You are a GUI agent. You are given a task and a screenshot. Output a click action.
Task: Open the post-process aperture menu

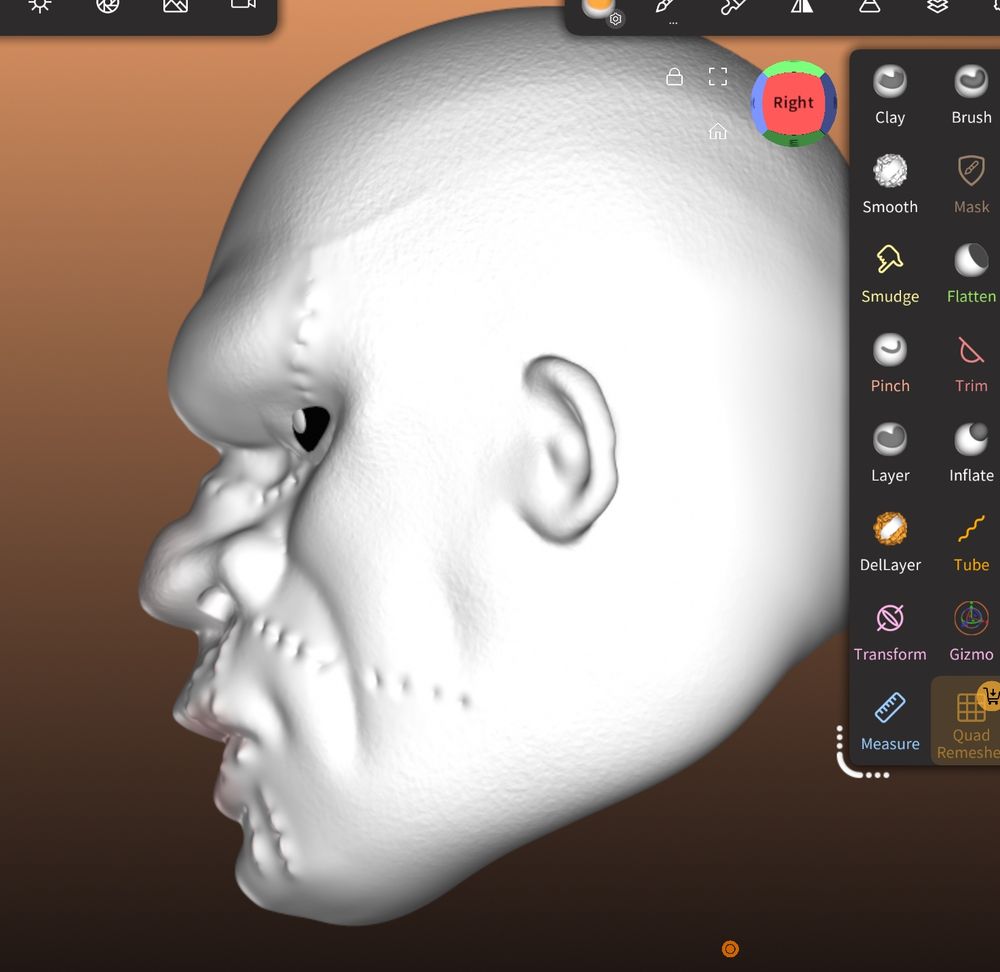(107, 6)
